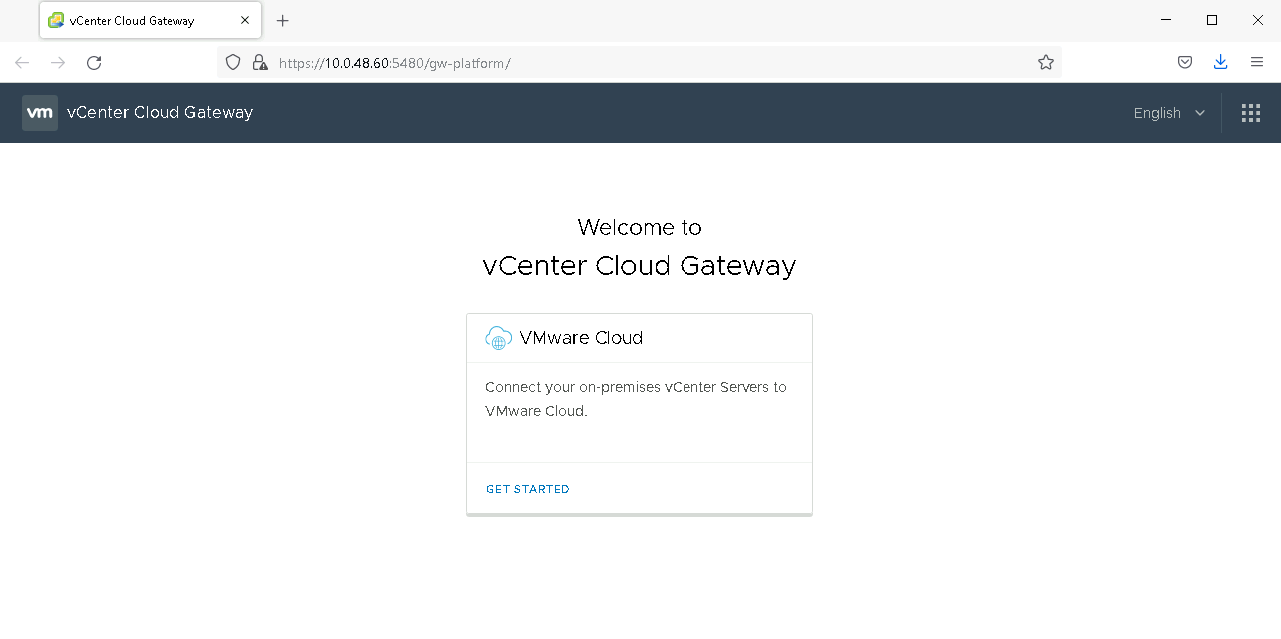Click the Save to Pocket icon
The width and height of the screenshot is (1281, 639).
[x=1184, y=63]
